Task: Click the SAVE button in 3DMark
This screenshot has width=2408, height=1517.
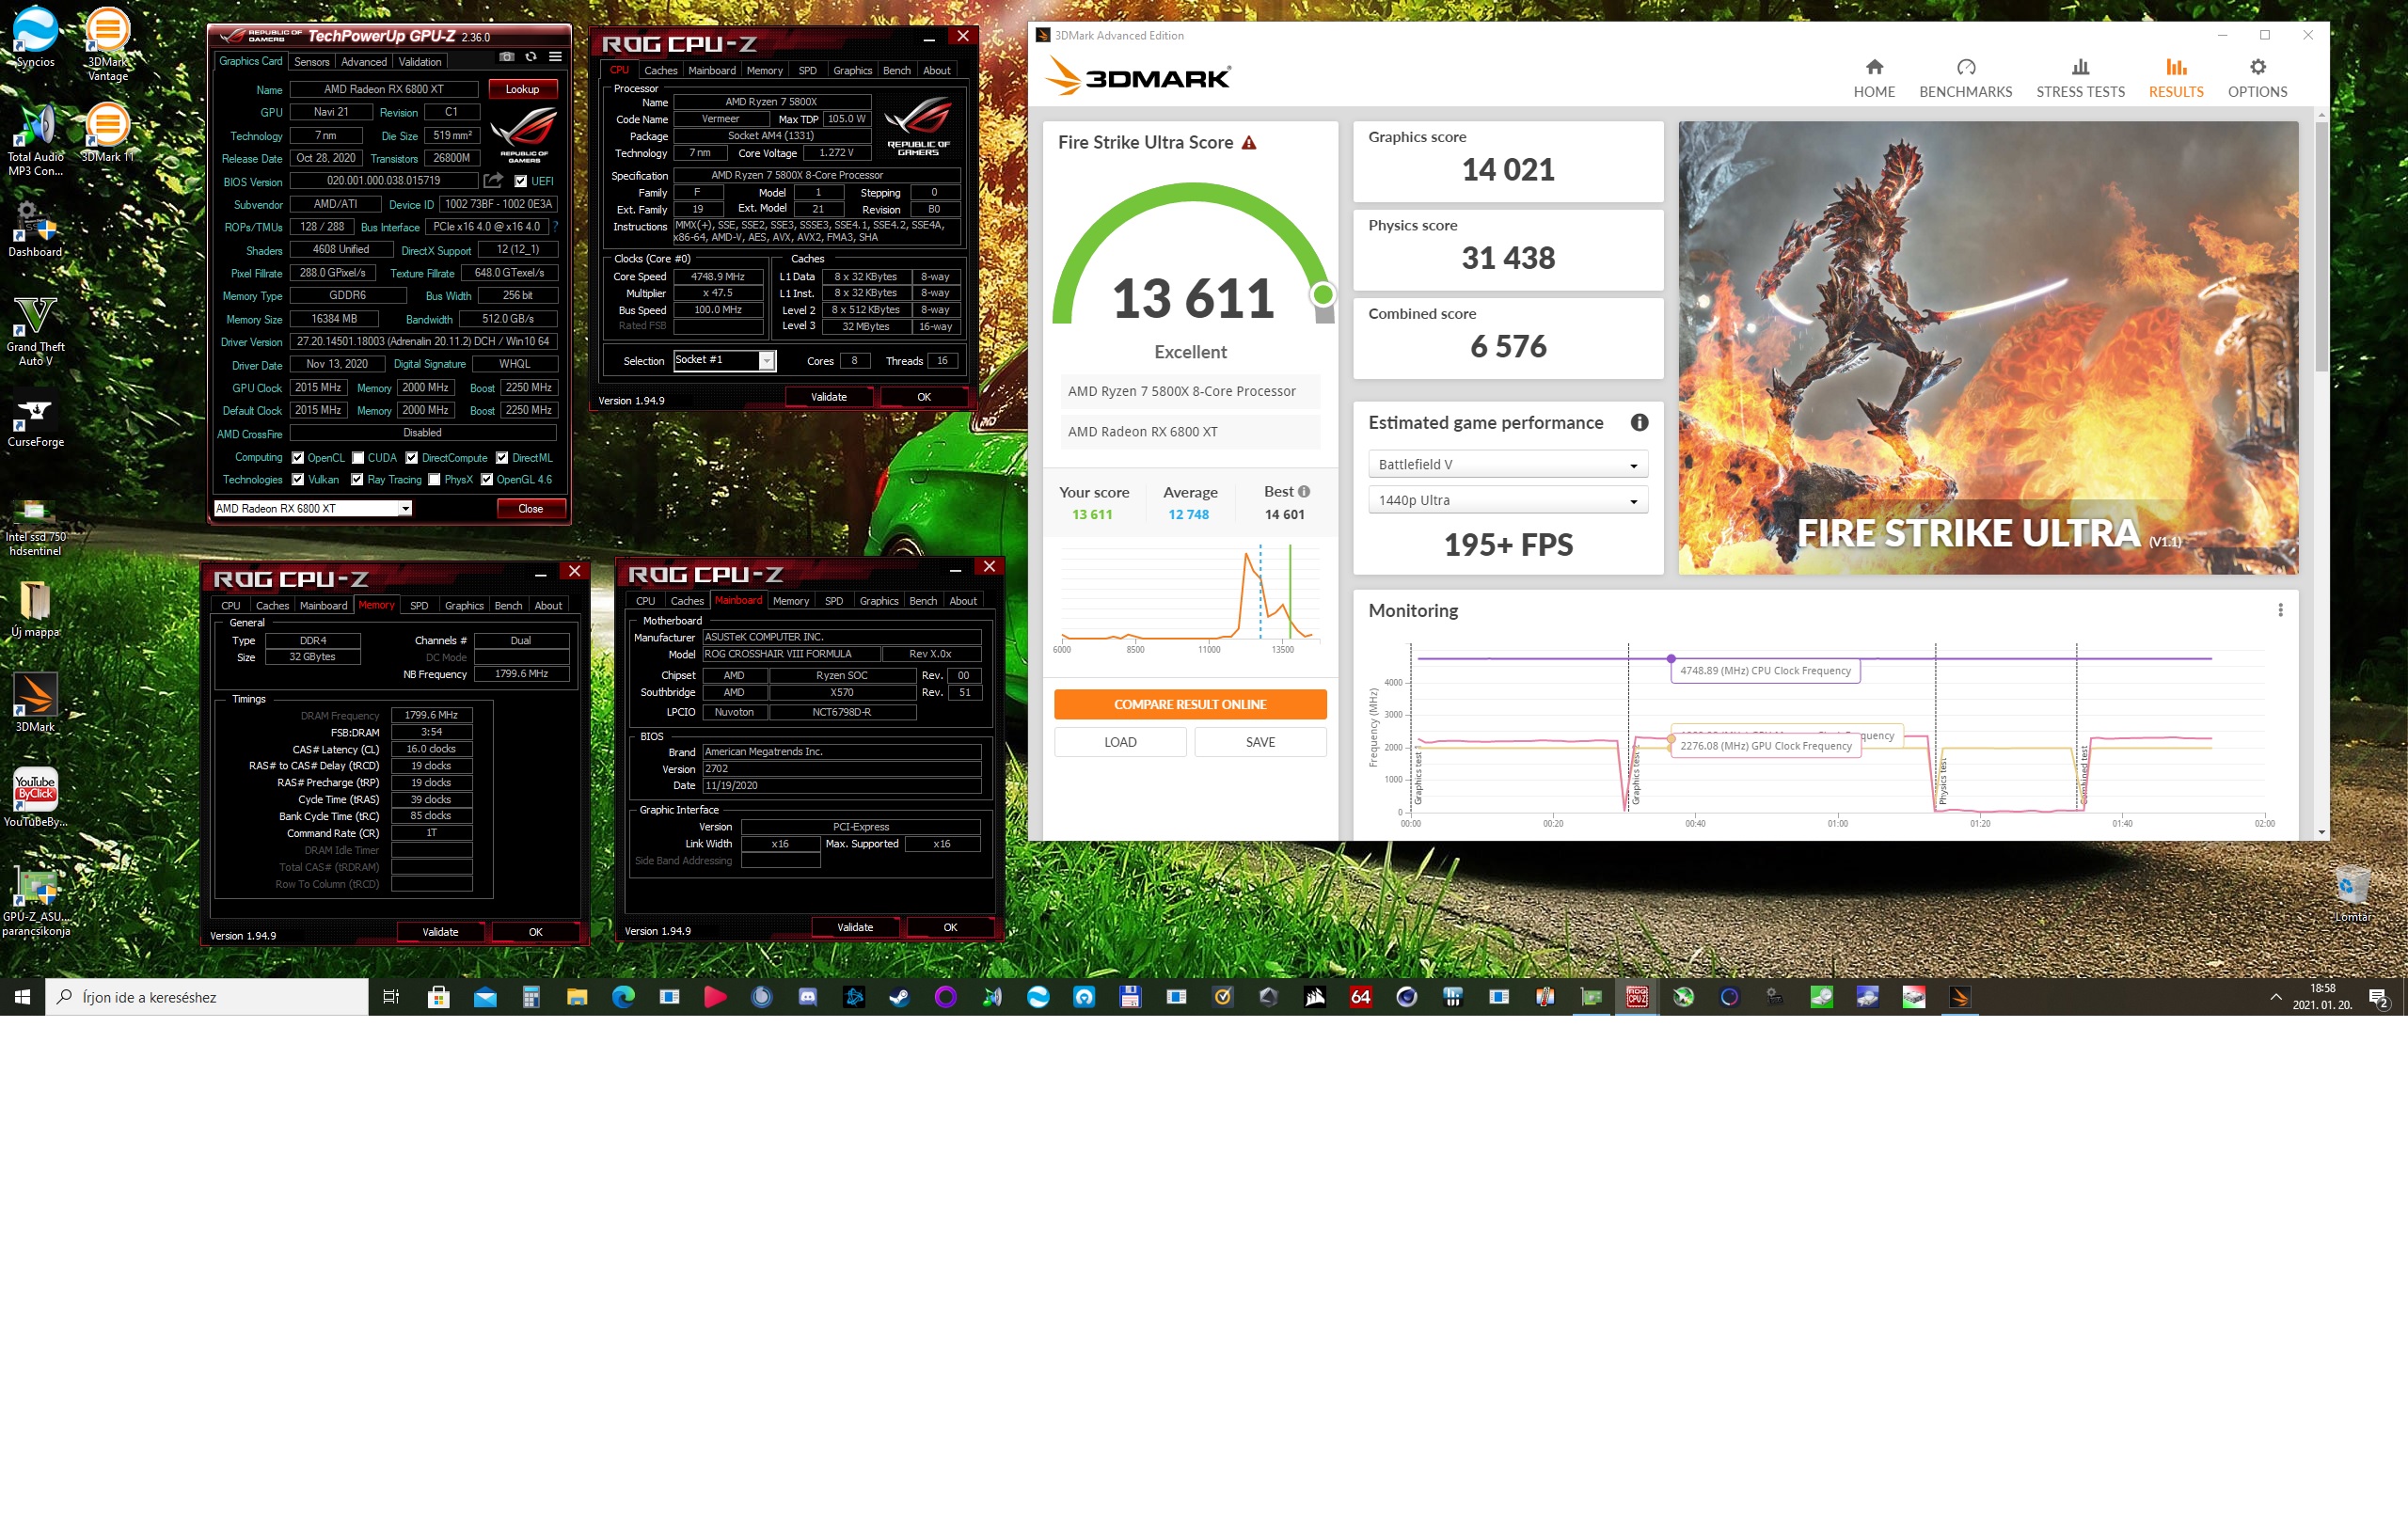Action: pos(1260,742)
